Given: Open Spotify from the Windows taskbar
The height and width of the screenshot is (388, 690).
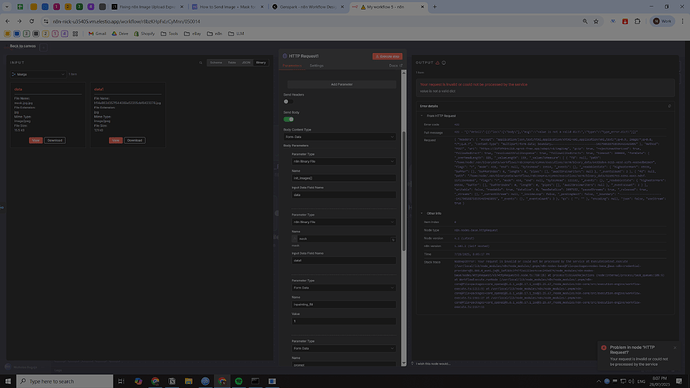Looking at the screenshot, I should [x=239, y=381].
